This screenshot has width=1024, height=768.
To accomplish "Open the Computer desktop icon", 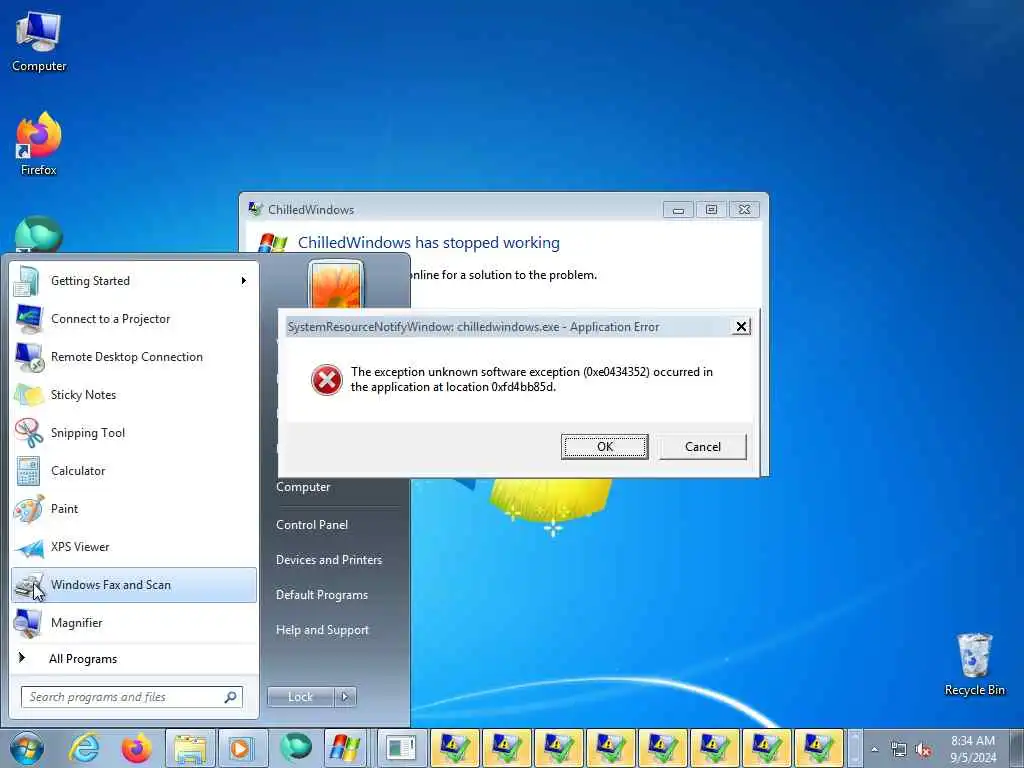I will tap(39, 40).
